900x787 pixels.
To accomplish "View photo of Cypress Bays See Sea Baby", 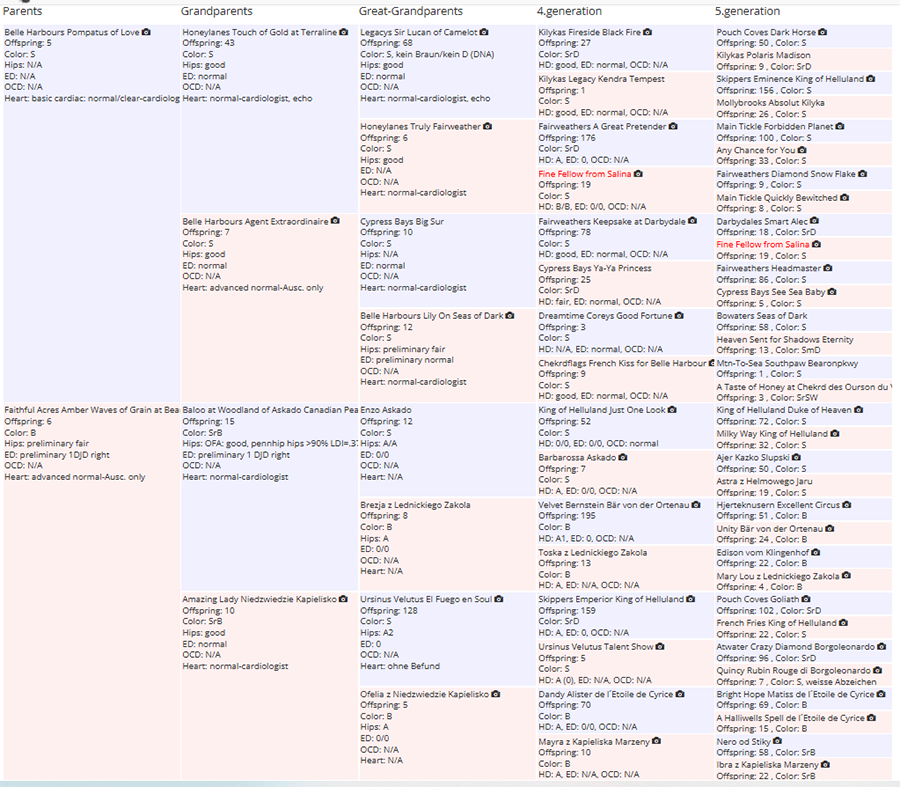I will (832, 292).
